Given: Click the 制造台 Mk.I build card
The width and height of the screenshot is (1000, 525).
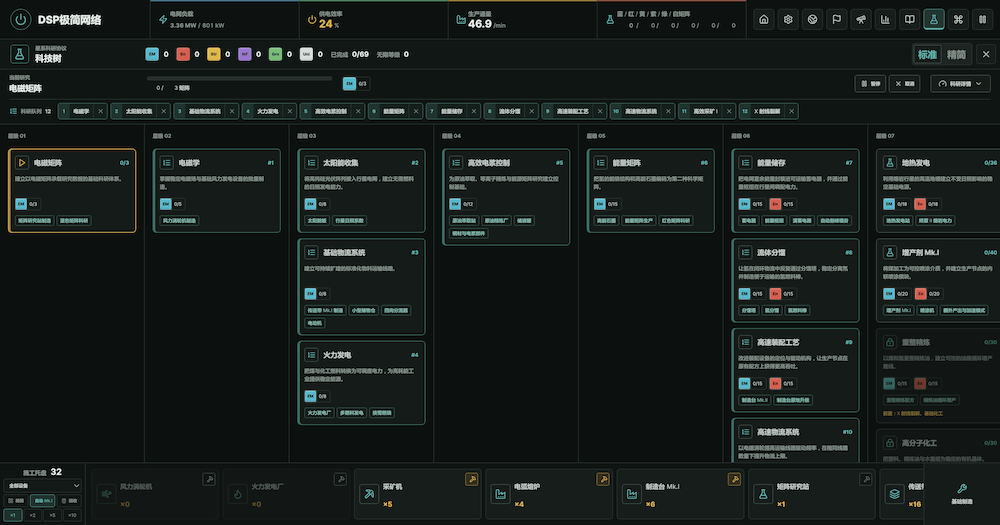Looking at the screenshot, I should (x=680, y=494).
